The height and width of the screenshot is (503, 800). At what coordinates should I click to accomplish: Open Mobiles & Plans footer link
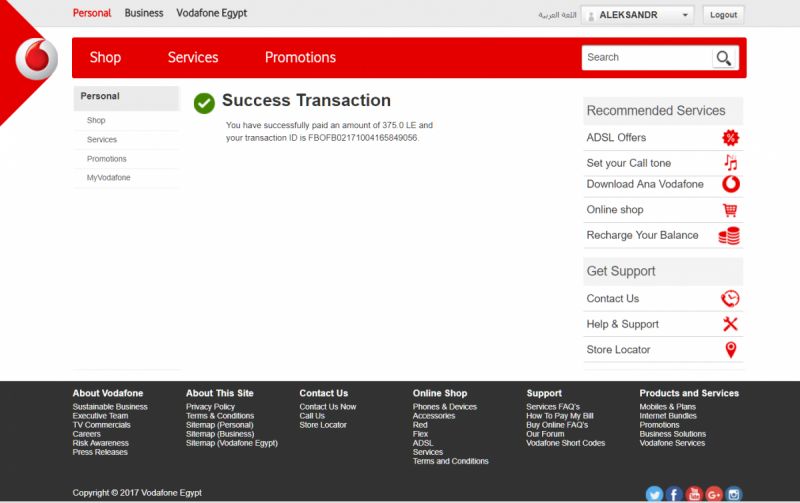point(668,407)
